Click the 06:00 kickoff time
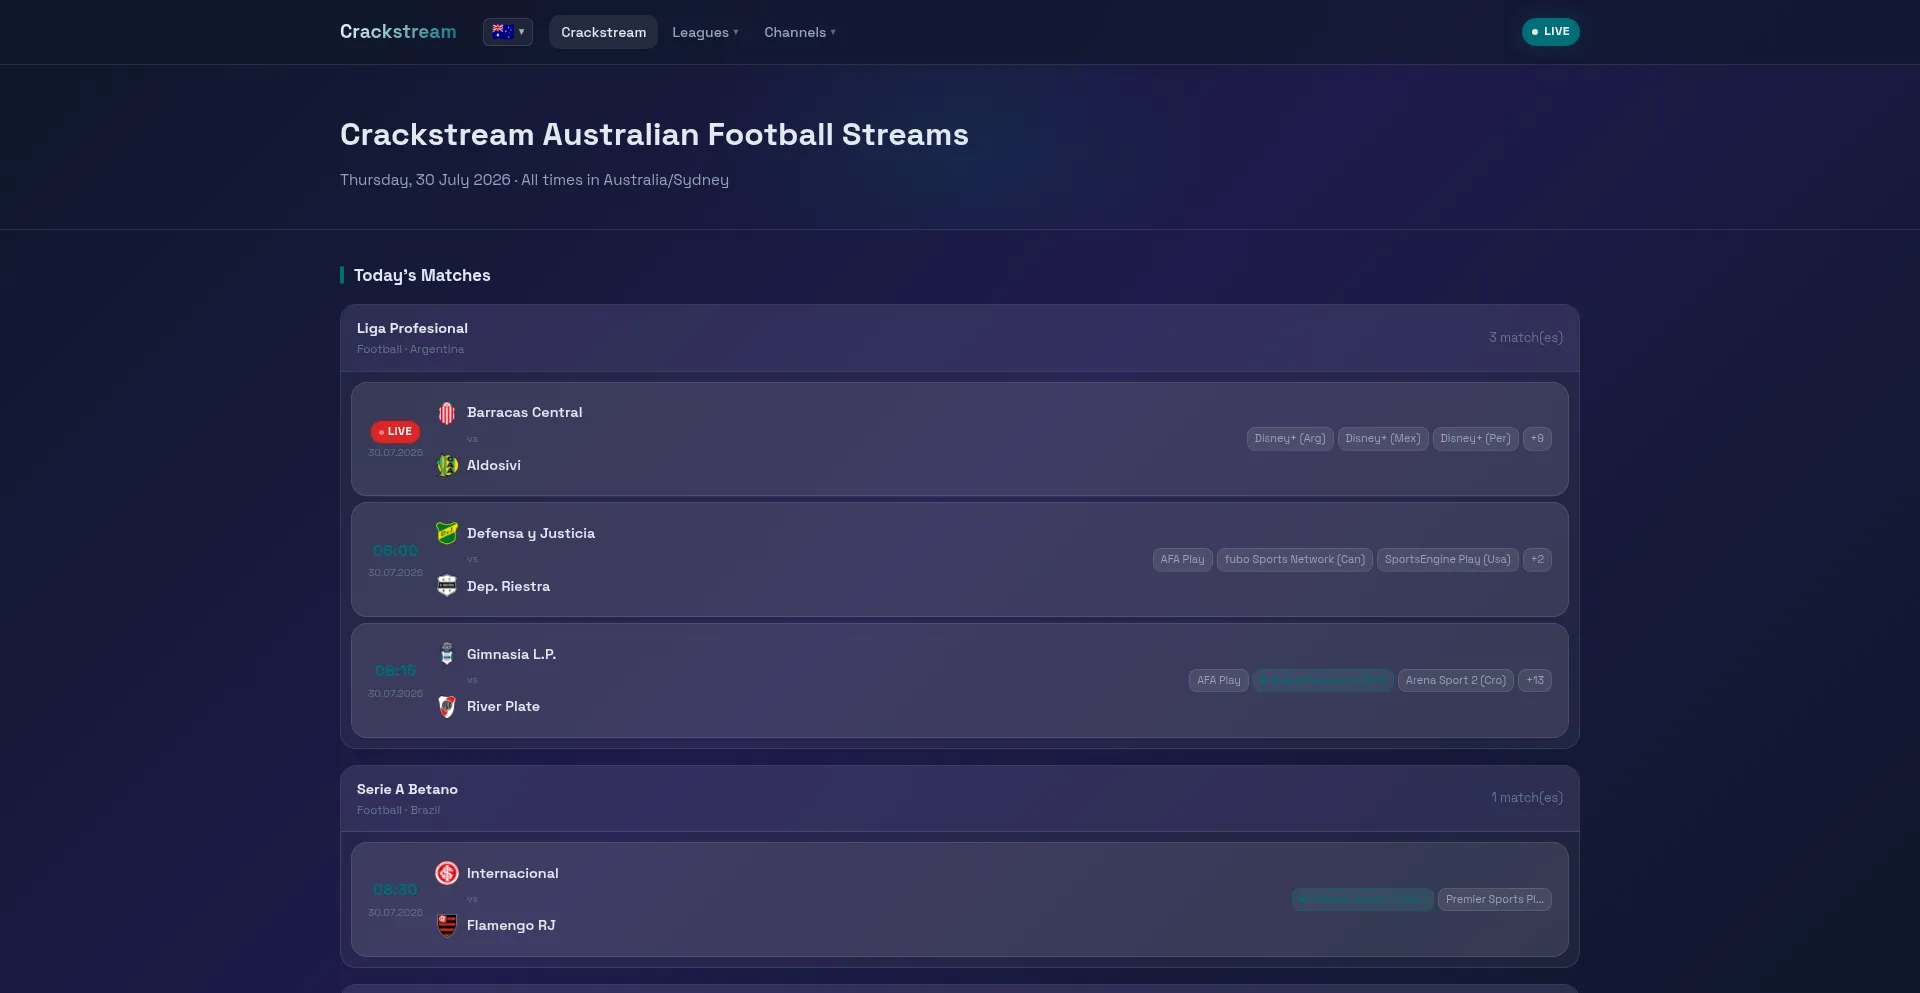 [x=395, y=551]
